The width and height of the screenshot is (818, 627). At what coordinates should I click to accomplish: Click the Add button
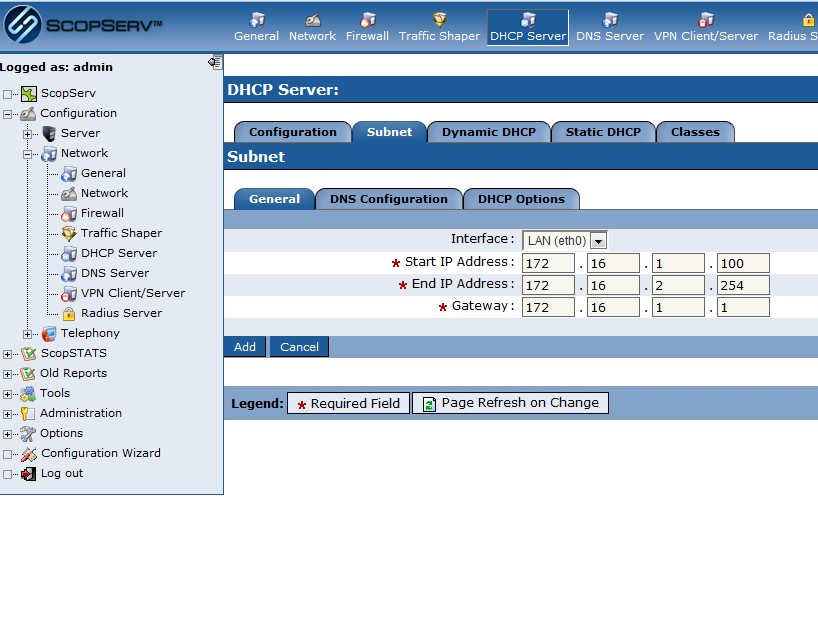pos(245,347)
